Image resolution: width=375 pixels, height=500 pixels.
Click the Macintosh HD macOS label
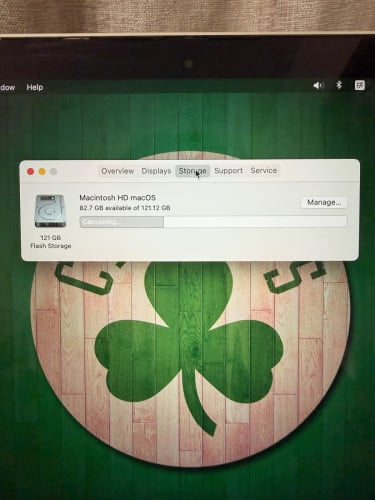point(117,198)
